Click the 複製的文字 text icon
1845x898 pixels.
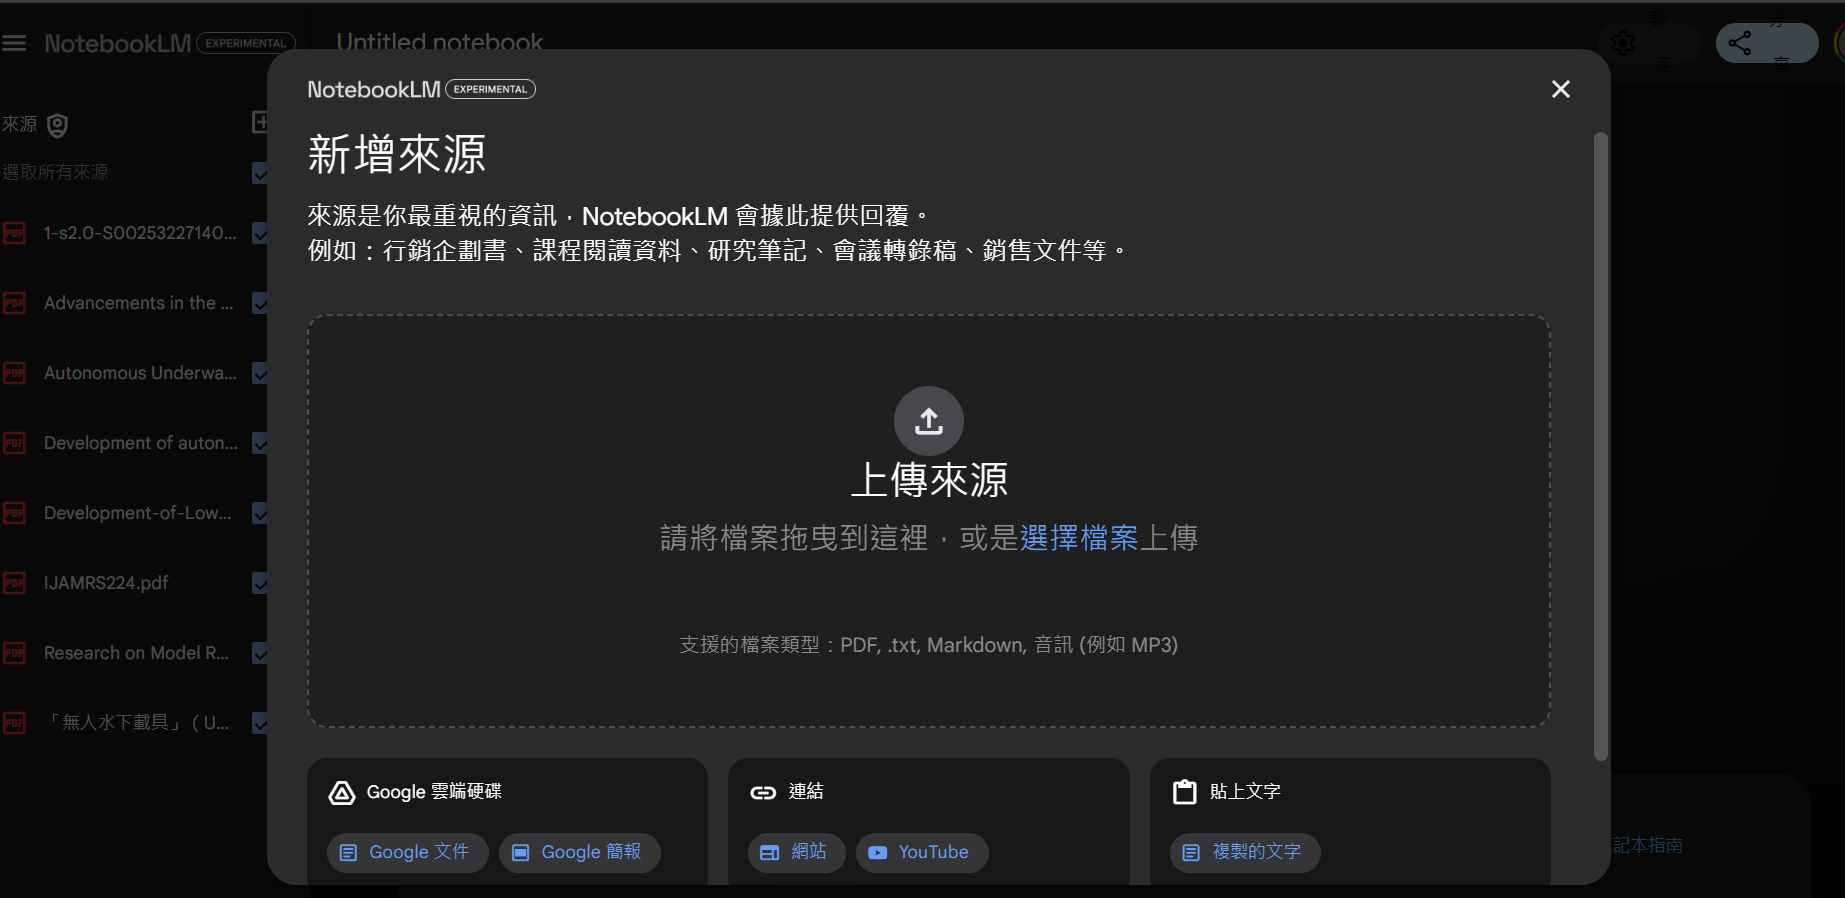point(1191,853)
